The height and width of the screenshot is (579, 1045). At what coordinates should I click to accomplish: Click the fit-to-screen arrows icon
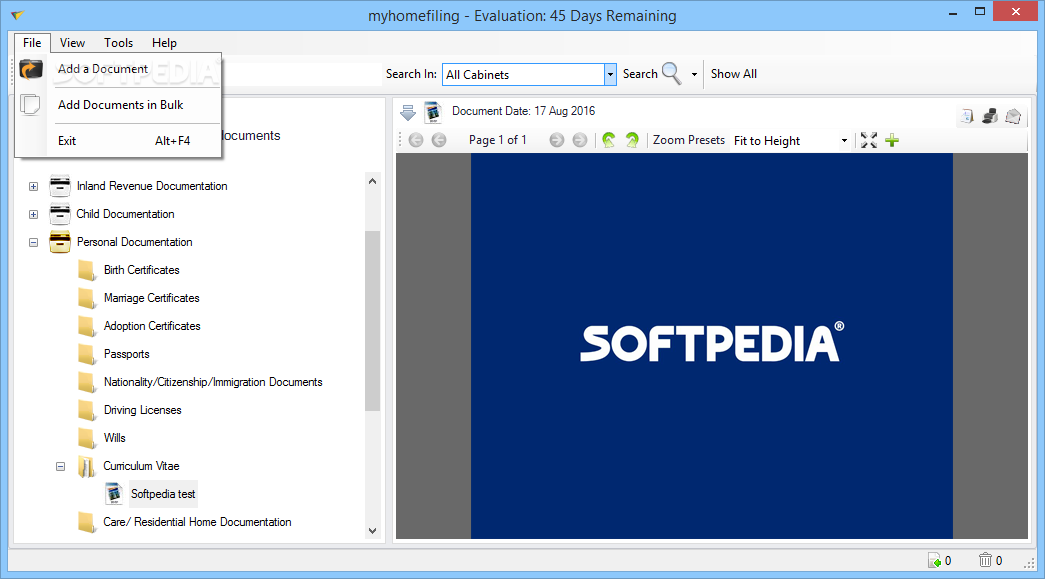[868, 140]
